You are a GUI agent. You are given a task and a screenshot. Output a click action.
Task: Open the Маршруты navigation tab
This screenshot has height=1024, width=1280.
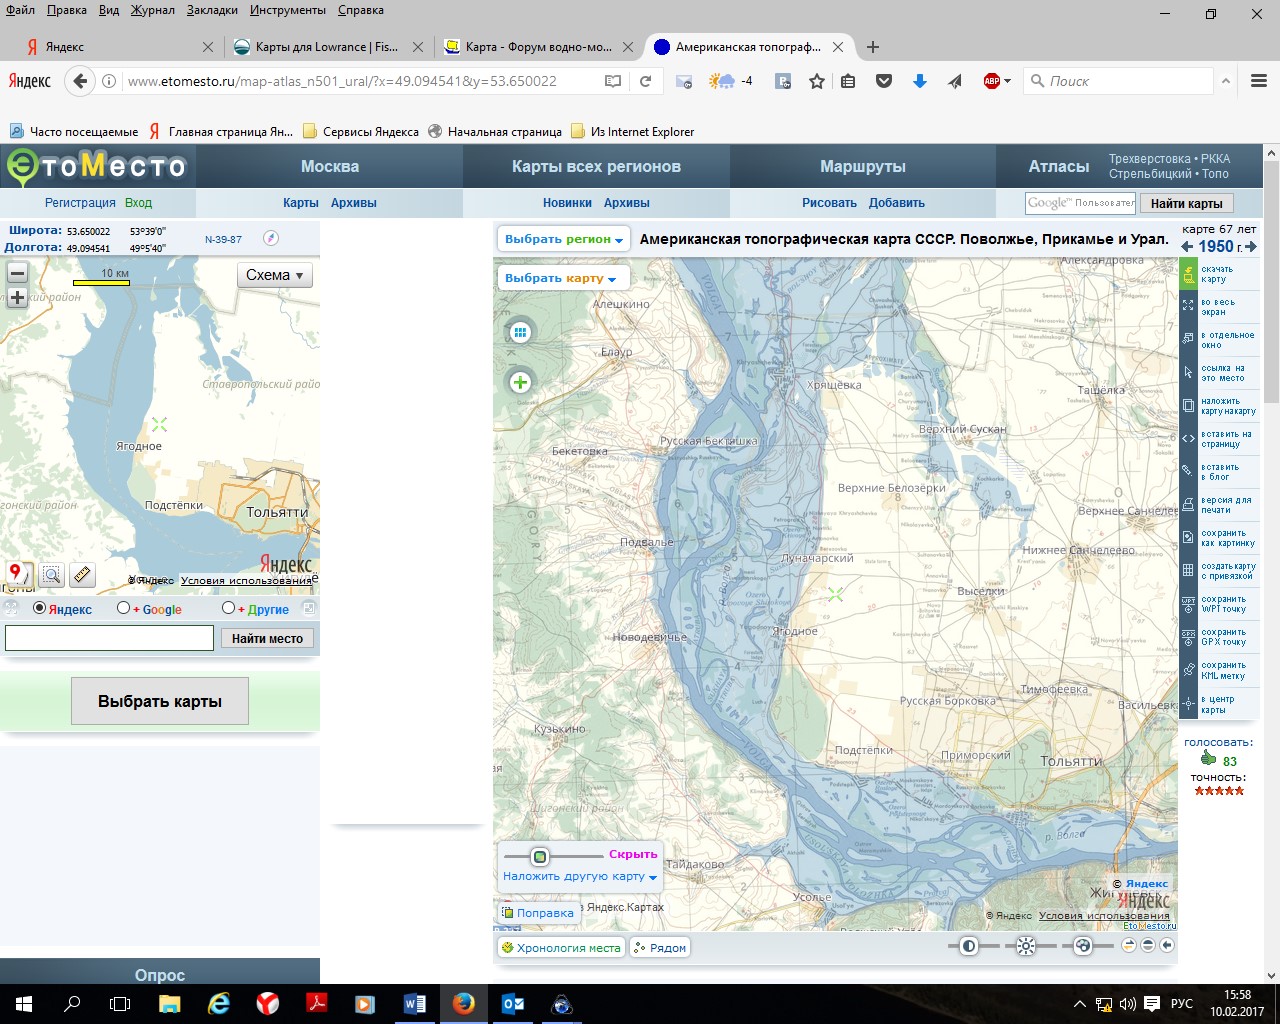pyautogui.click(x=862, y=166)
